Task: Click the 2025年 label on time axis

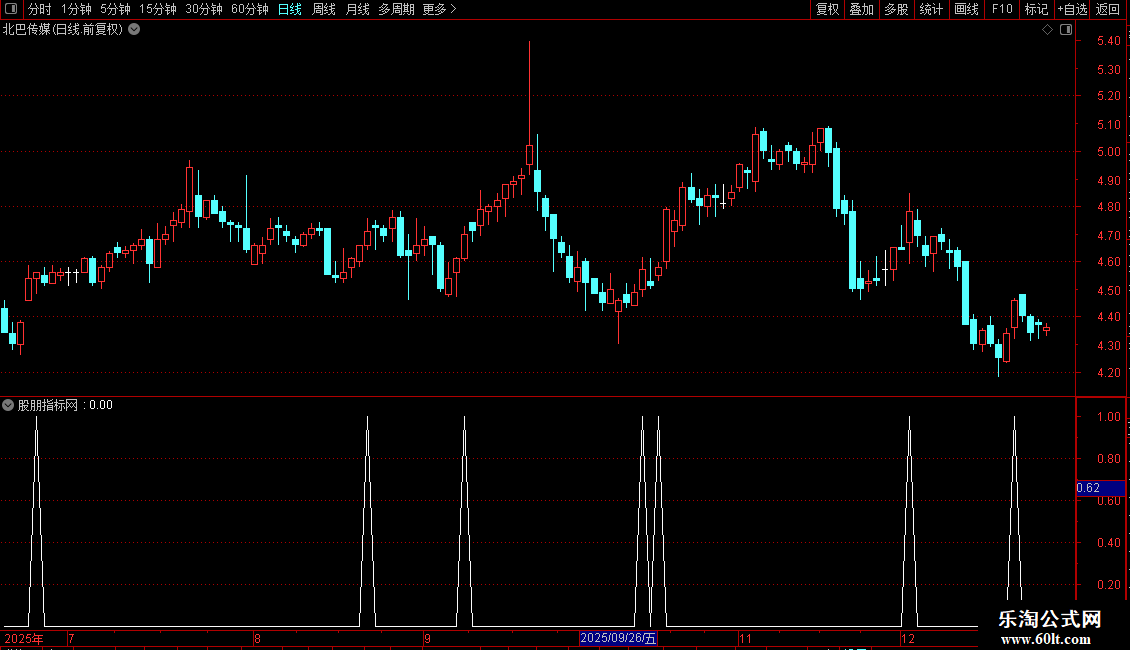Action: [x=24, y=638]
